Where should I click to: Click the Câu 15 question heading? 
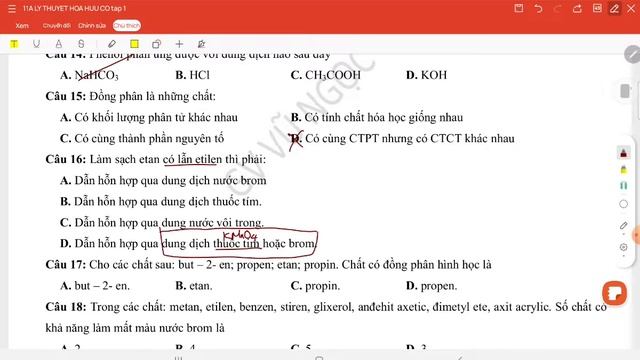coord(131,96)
